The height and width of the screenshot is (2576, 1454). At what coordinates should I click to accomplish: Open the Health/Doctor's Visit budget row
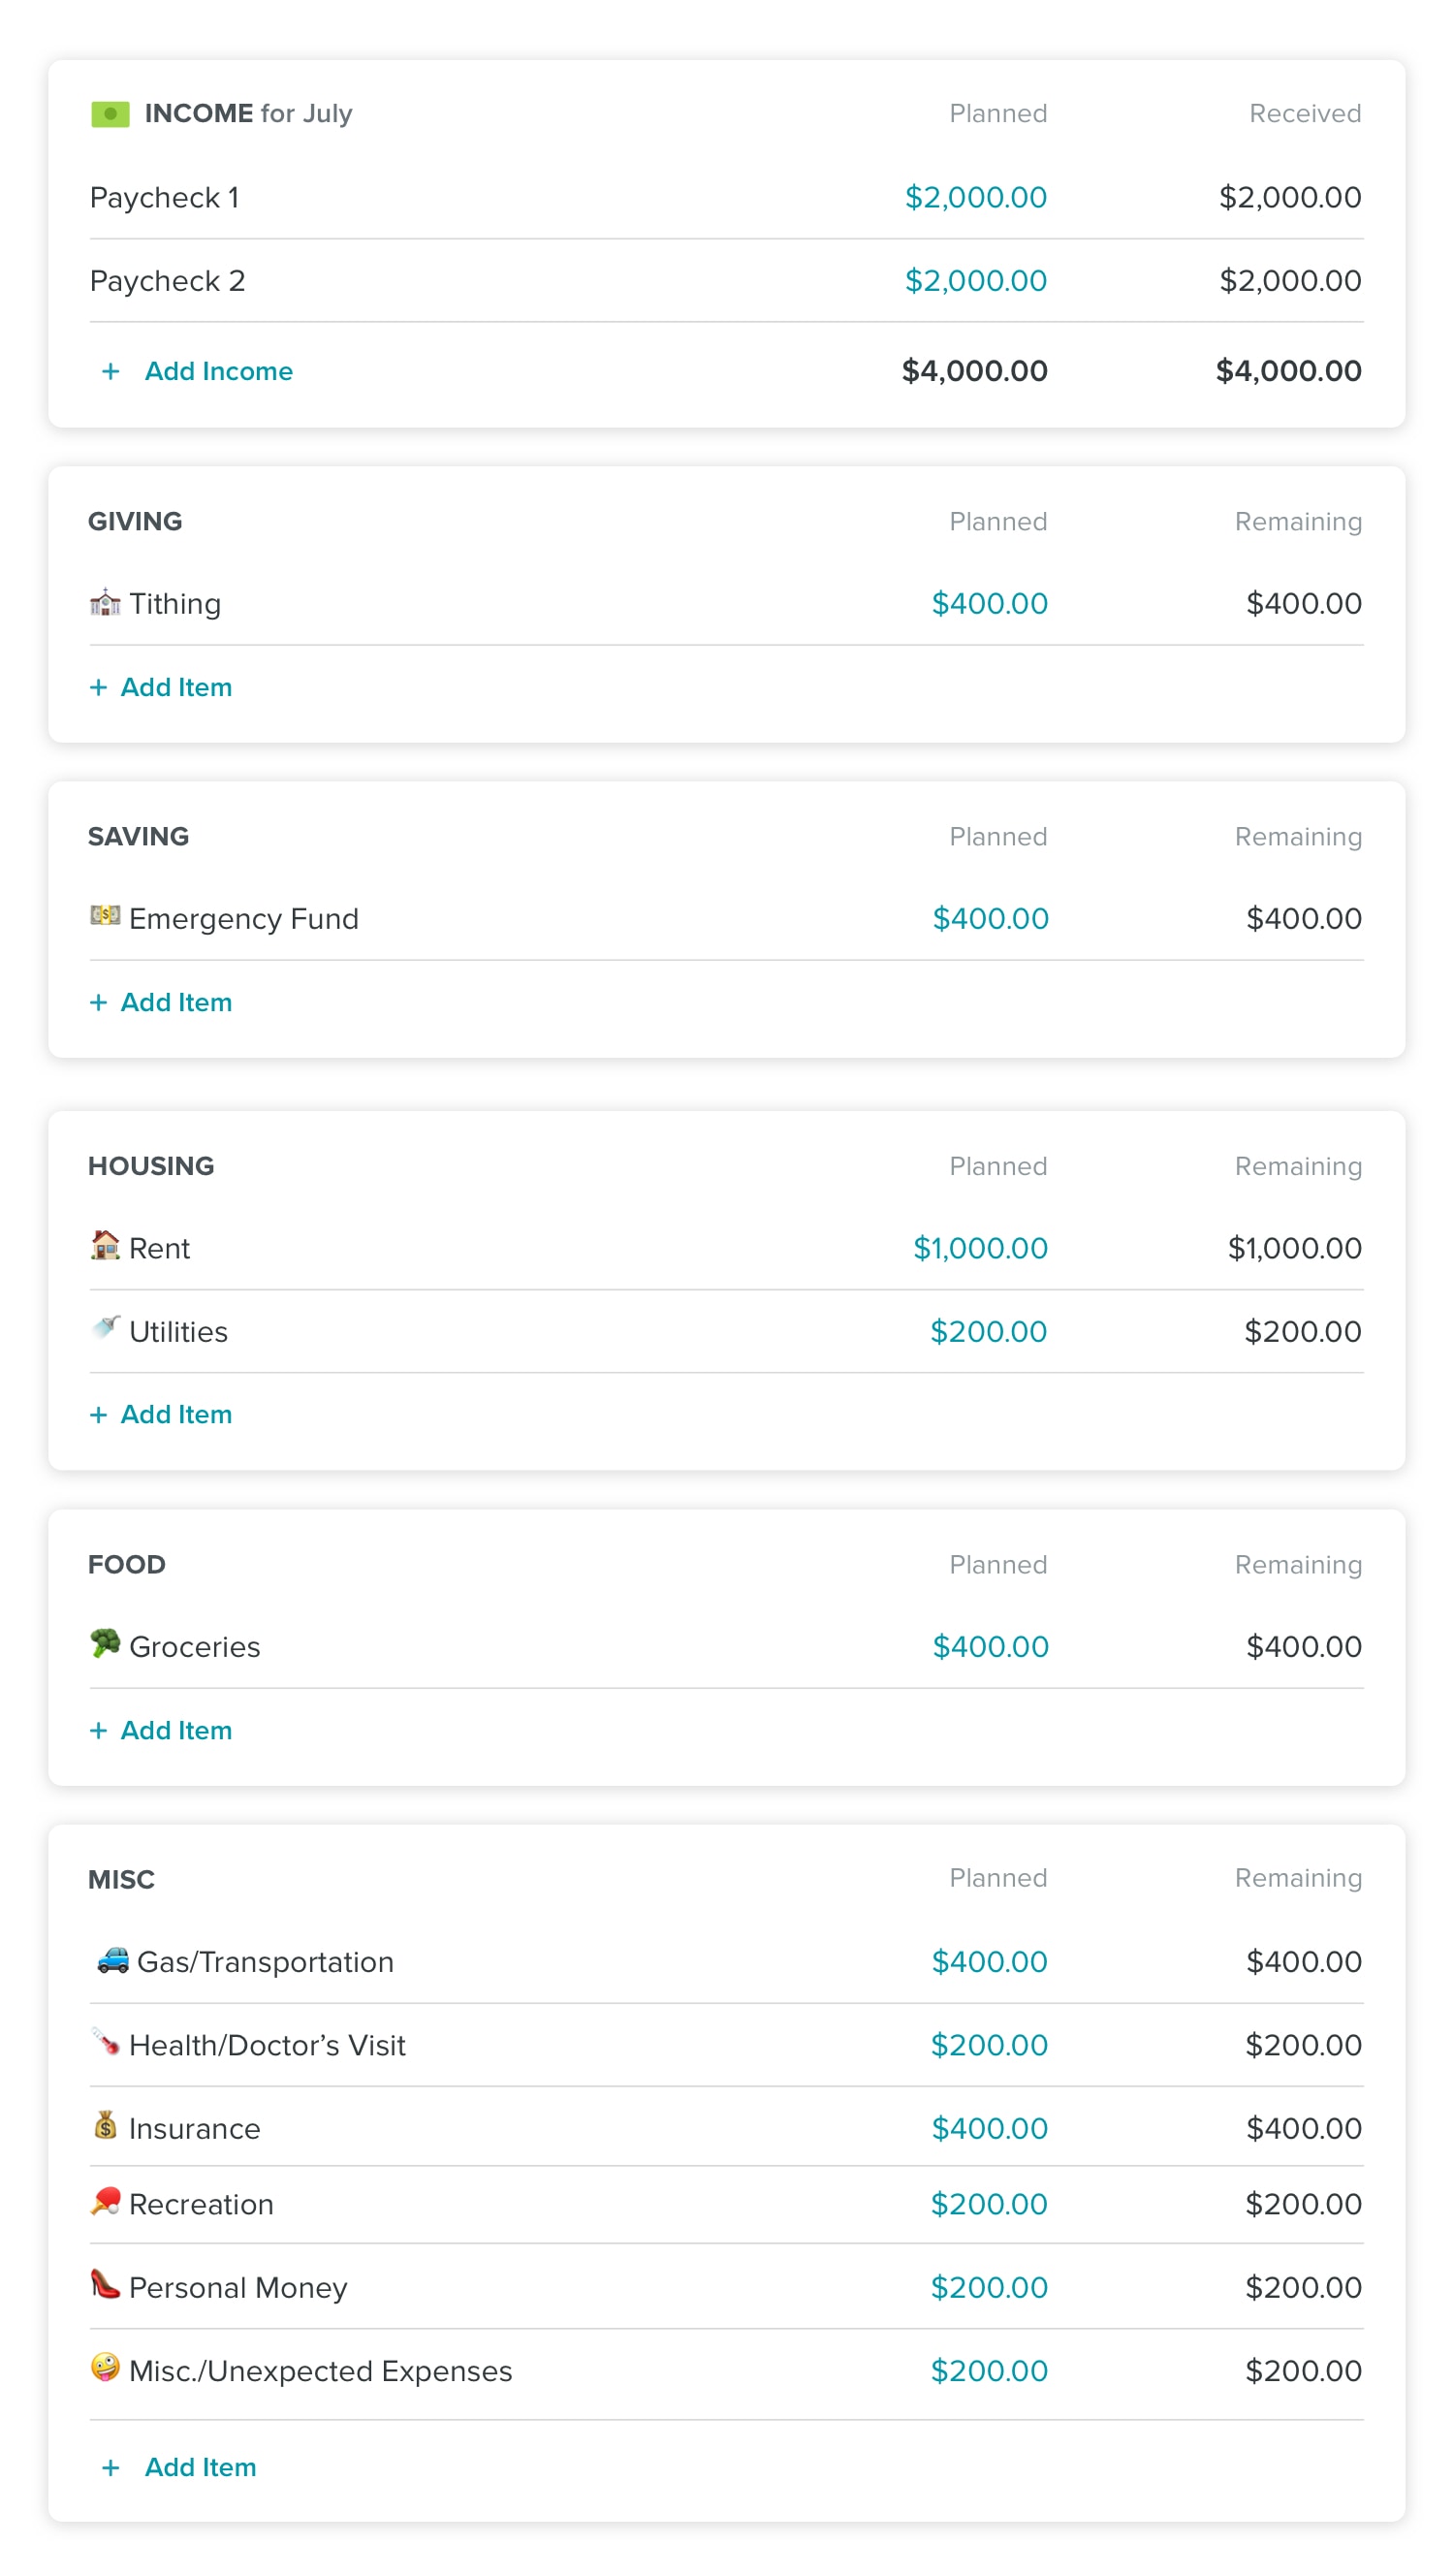point(267,2045)
